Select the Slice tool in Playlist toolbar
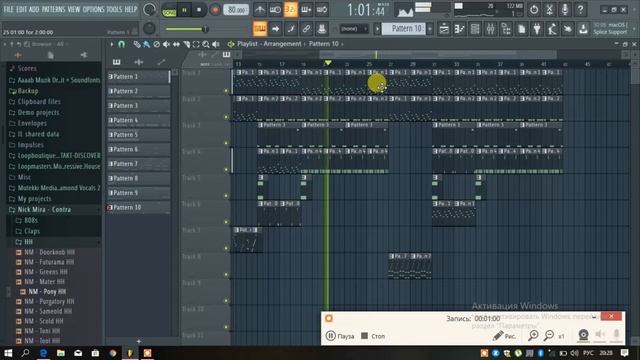Viewport: 640px width, 360px height. 186,44
